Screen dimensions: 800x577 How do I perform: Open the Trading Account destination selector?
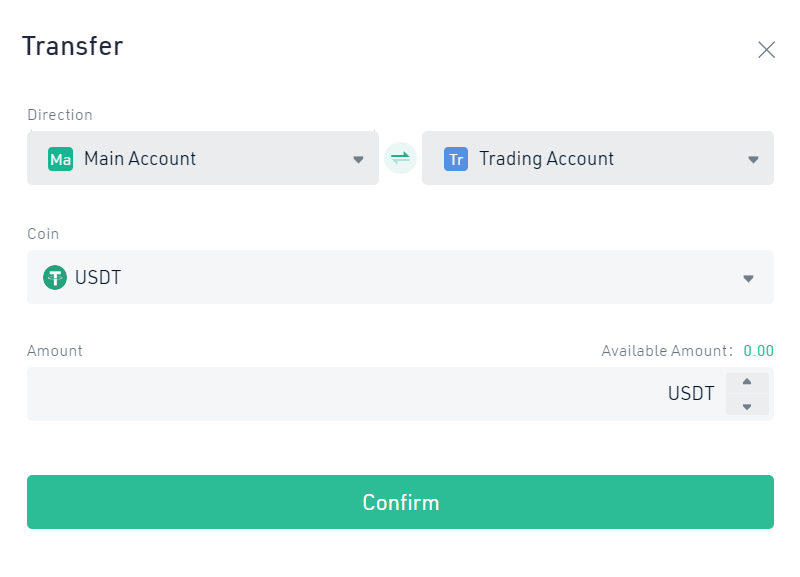(598, 158)
